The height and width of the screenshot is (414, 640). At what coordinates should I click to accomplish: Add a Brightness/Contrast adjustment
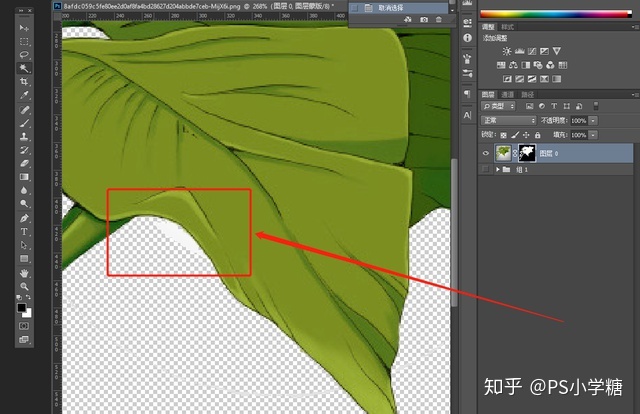point(507,51)
